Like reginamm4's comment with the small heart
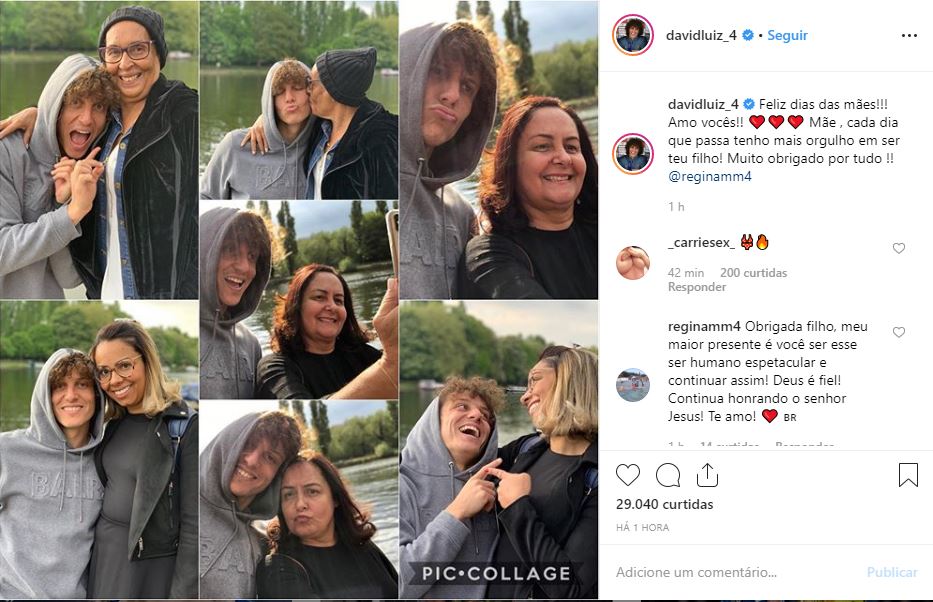 [898, 333]
